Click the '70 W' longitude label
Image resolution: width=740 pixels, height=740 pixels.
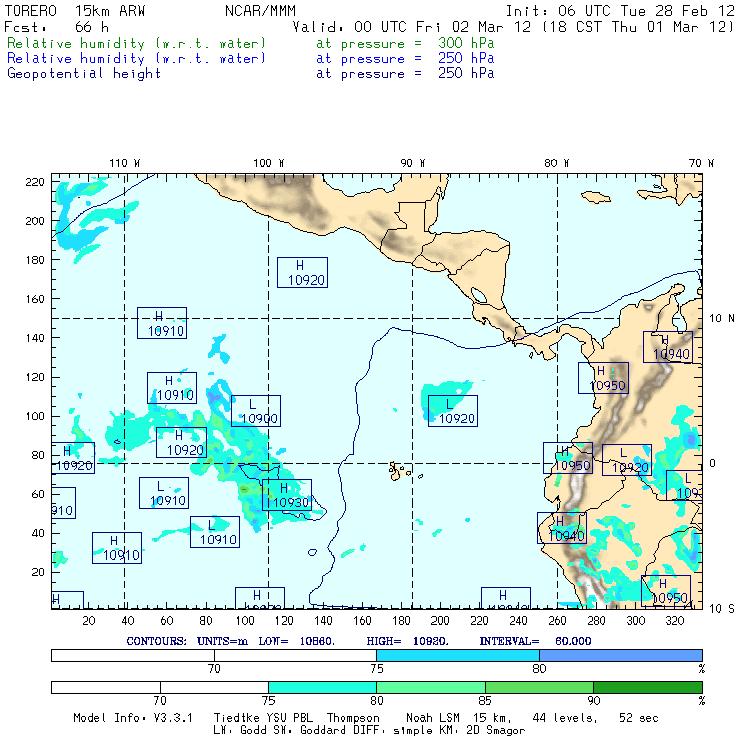tap(701, 163)
